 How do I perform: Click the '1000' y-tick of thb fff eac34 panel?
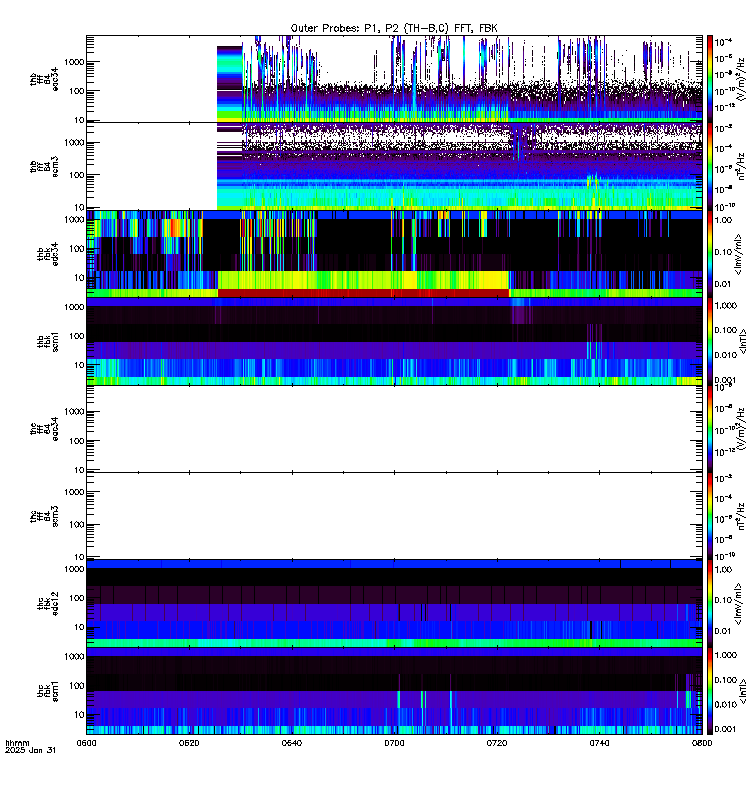click(x=74, y=62)
